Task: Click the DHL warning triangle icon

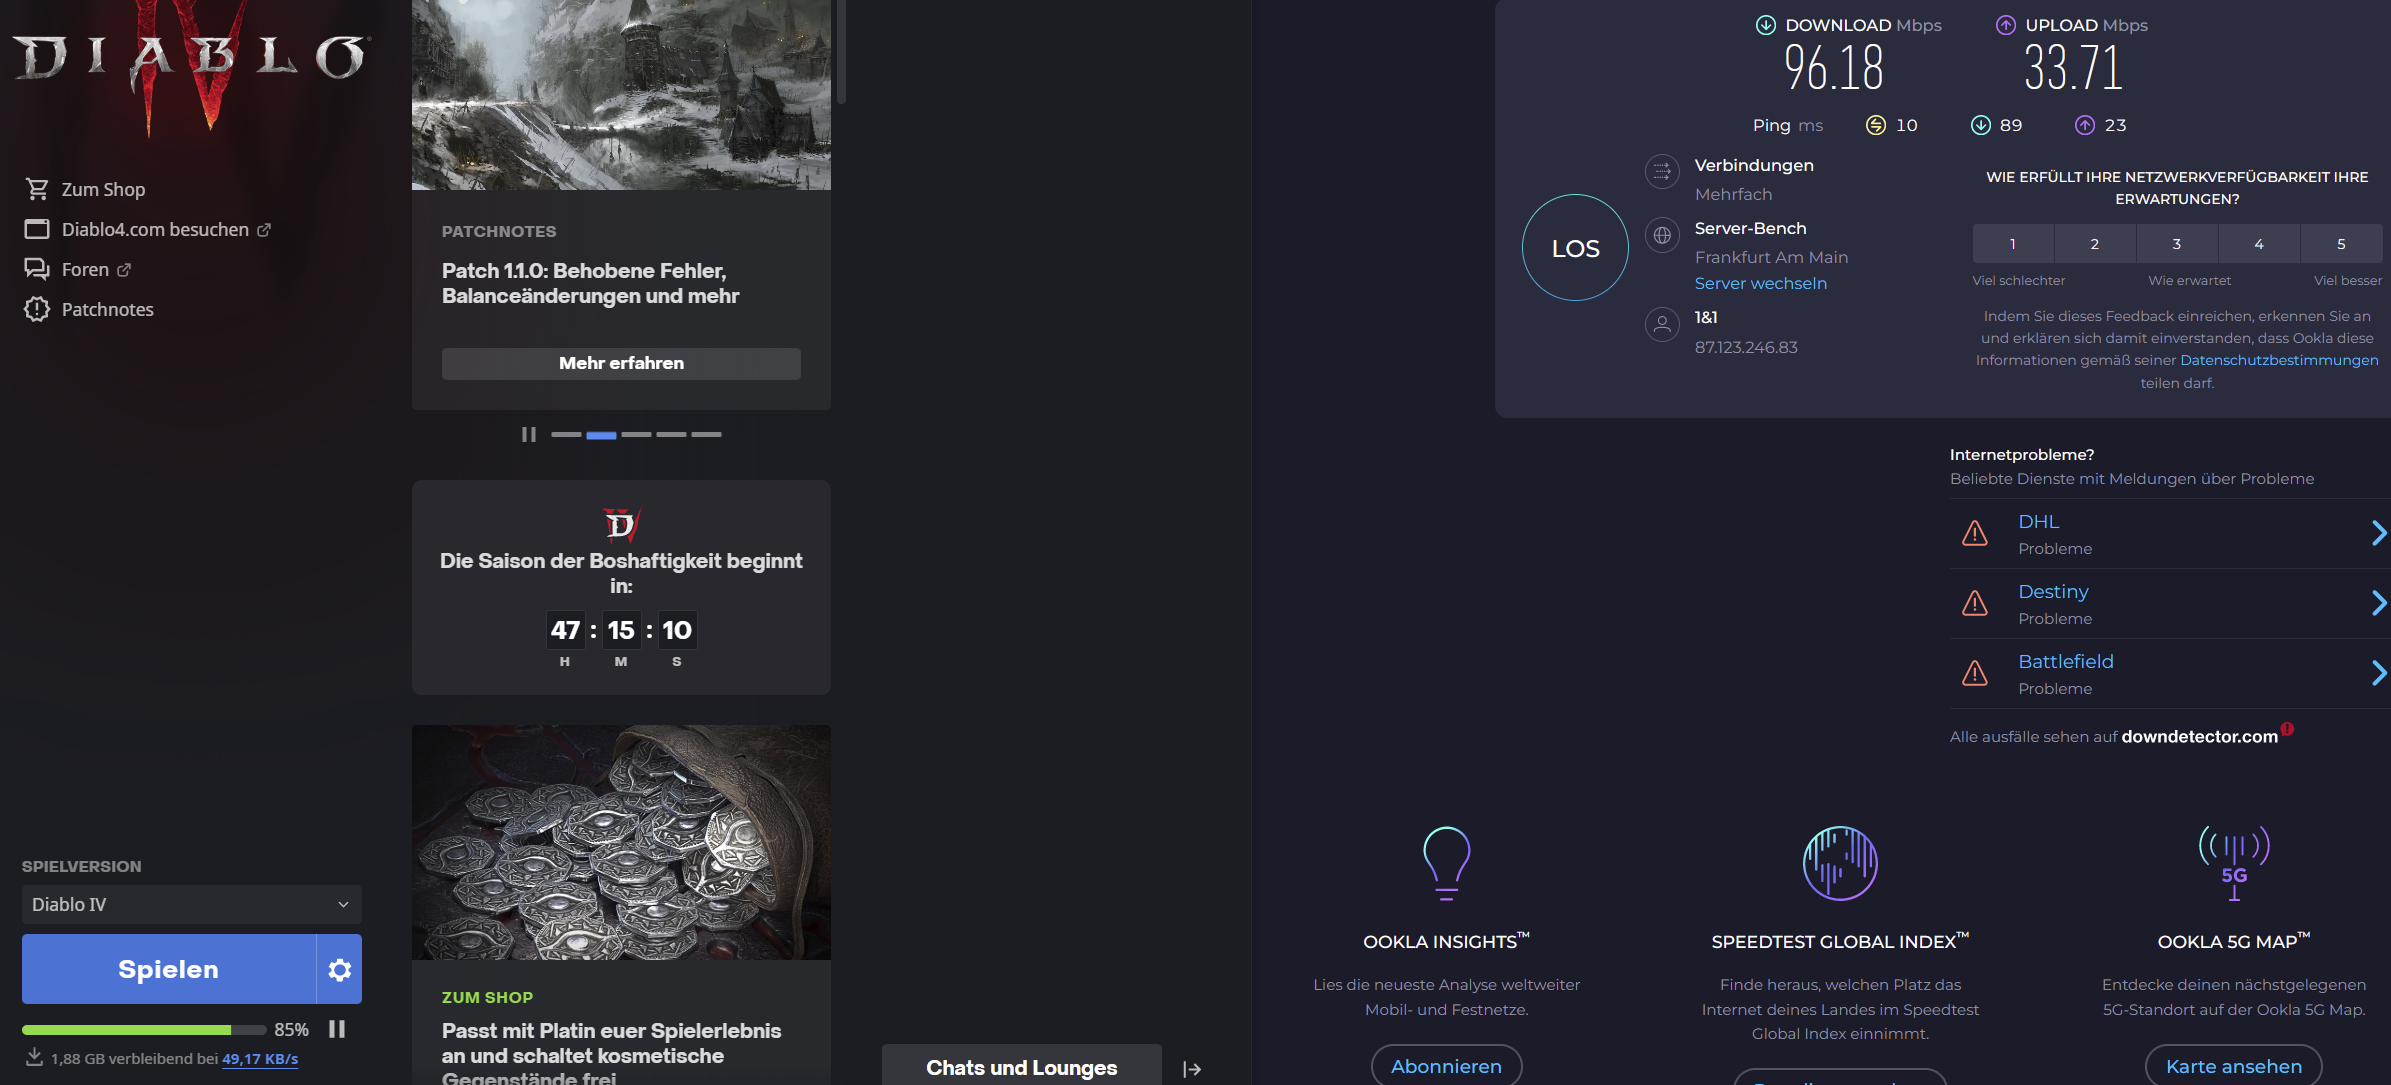Action: click(x=1974, y=533)
